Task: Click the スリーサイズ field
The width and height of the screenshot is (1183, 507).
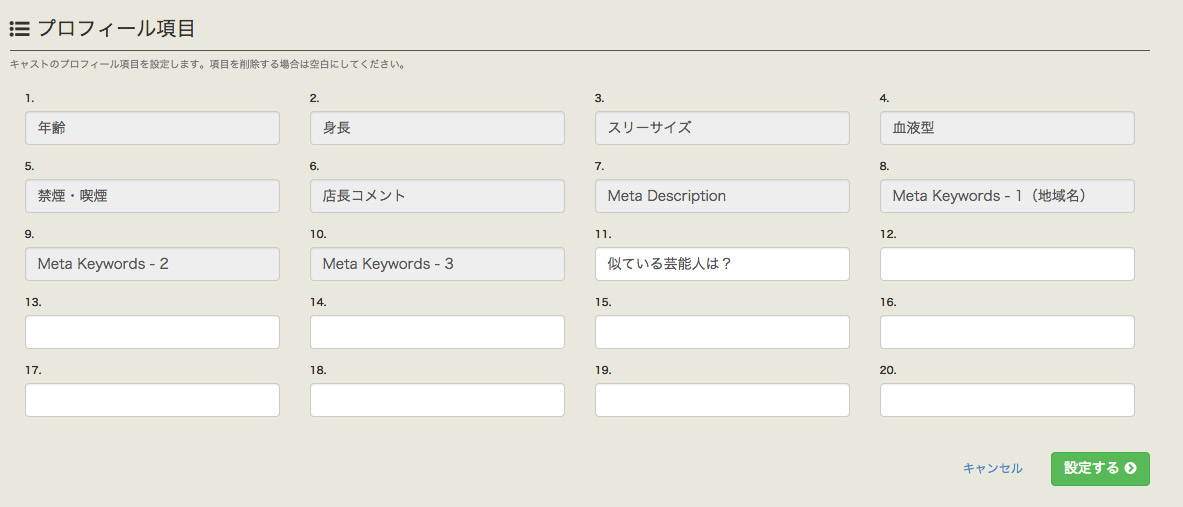Action: click(x=722, y=128)
